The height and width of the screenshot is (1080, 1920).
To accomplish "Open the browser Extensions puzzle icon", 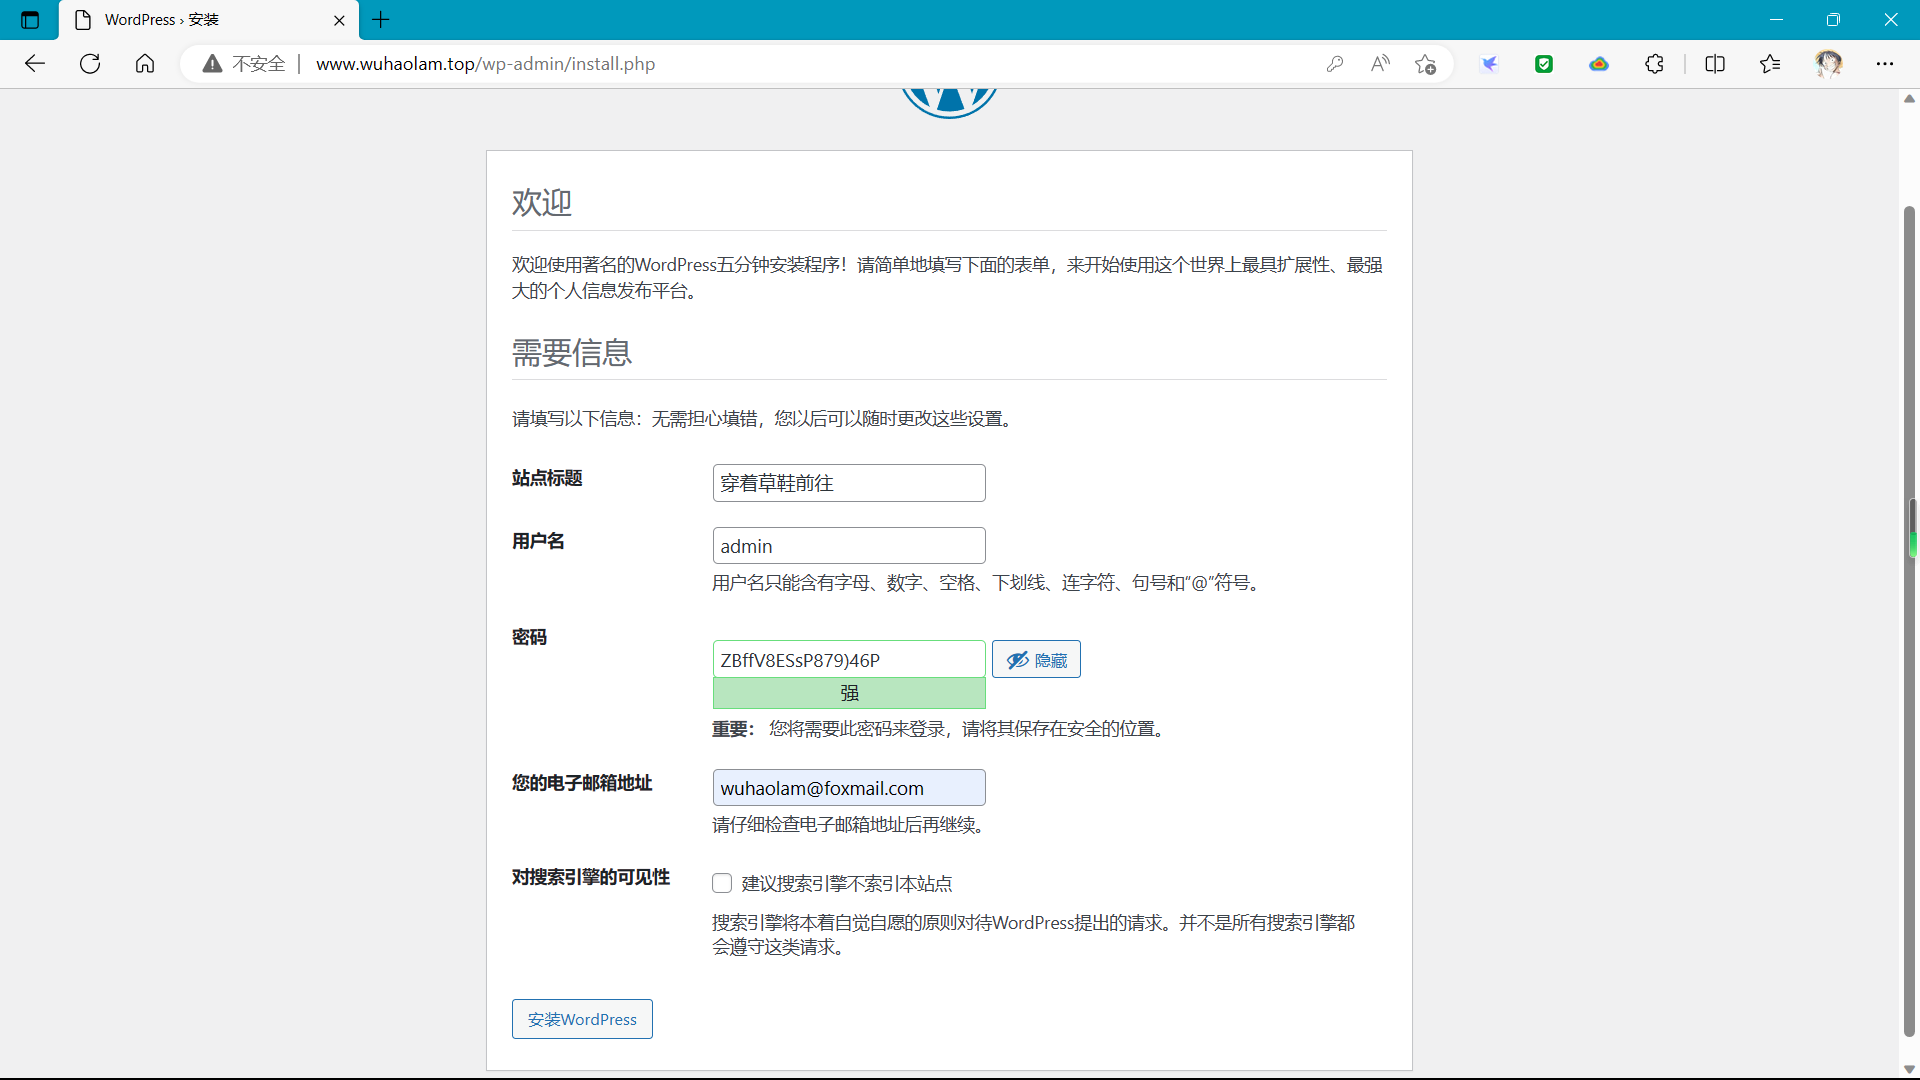I will tap(1654, 64).
